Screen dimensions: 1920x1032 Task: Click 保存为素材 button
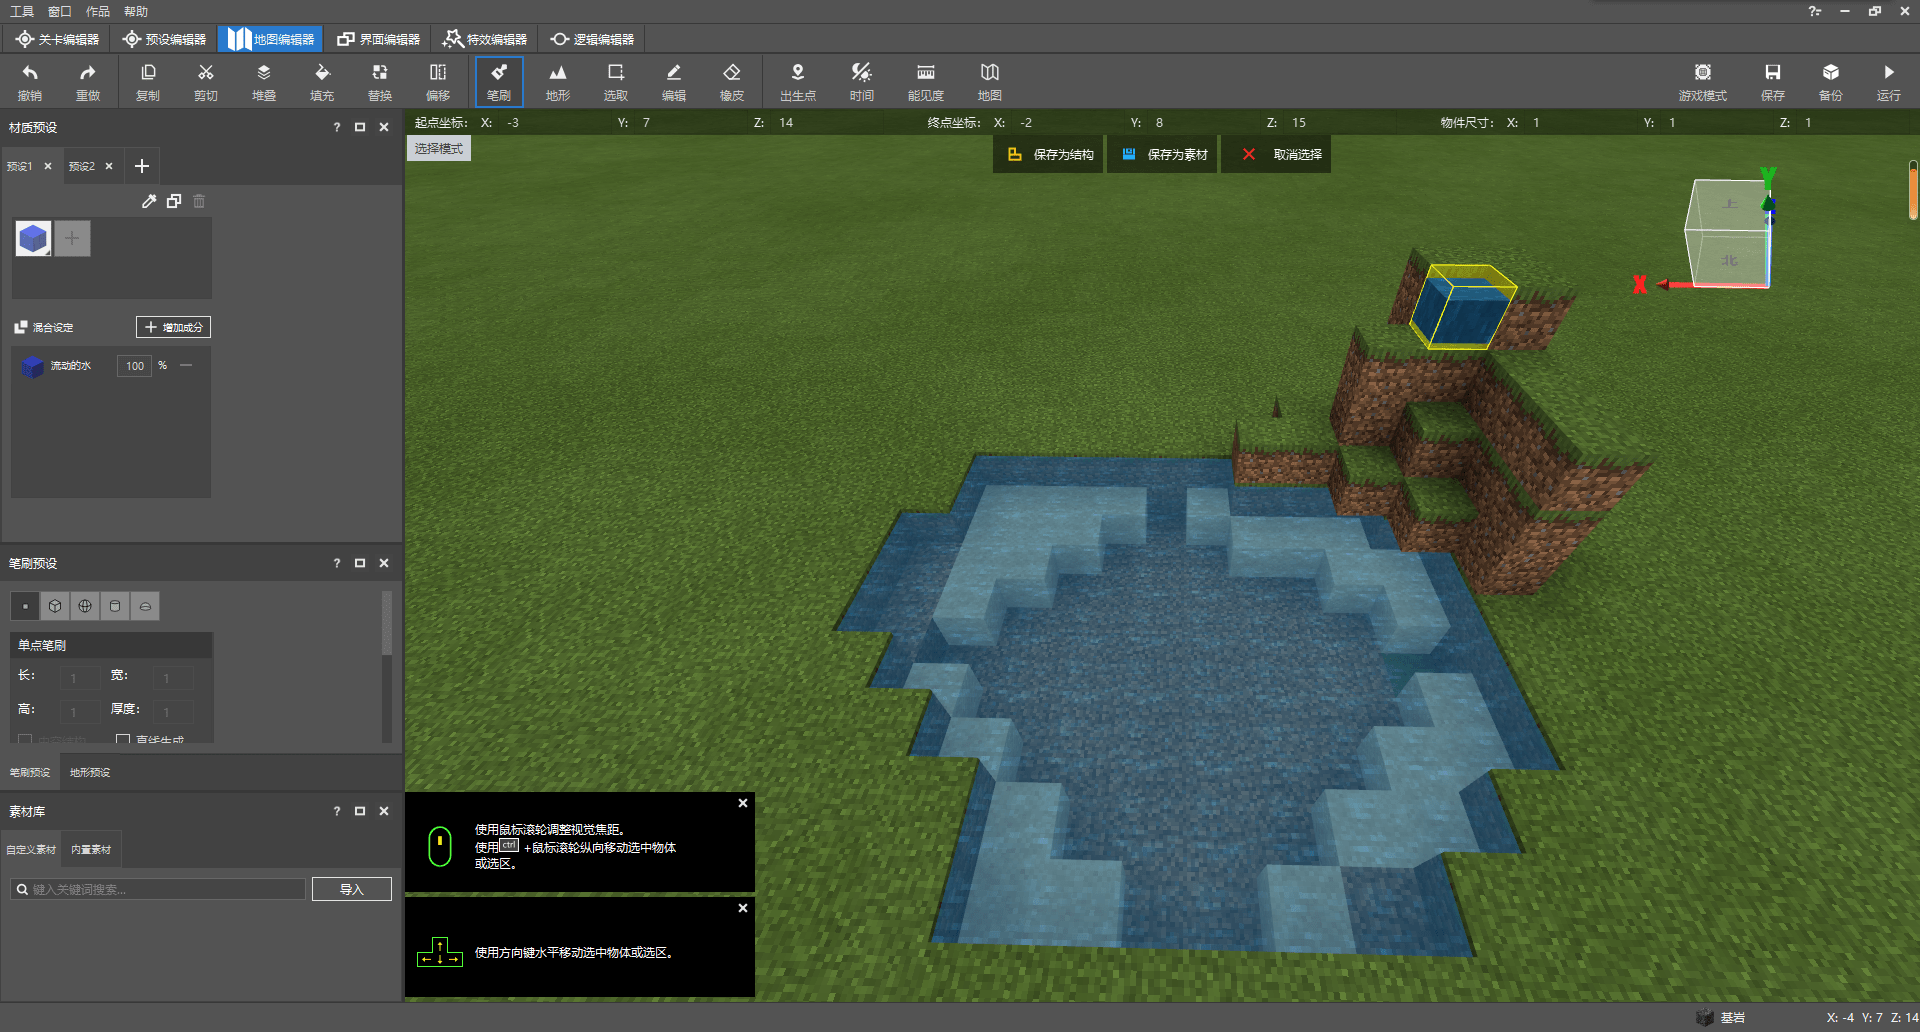pos(1164,154)
